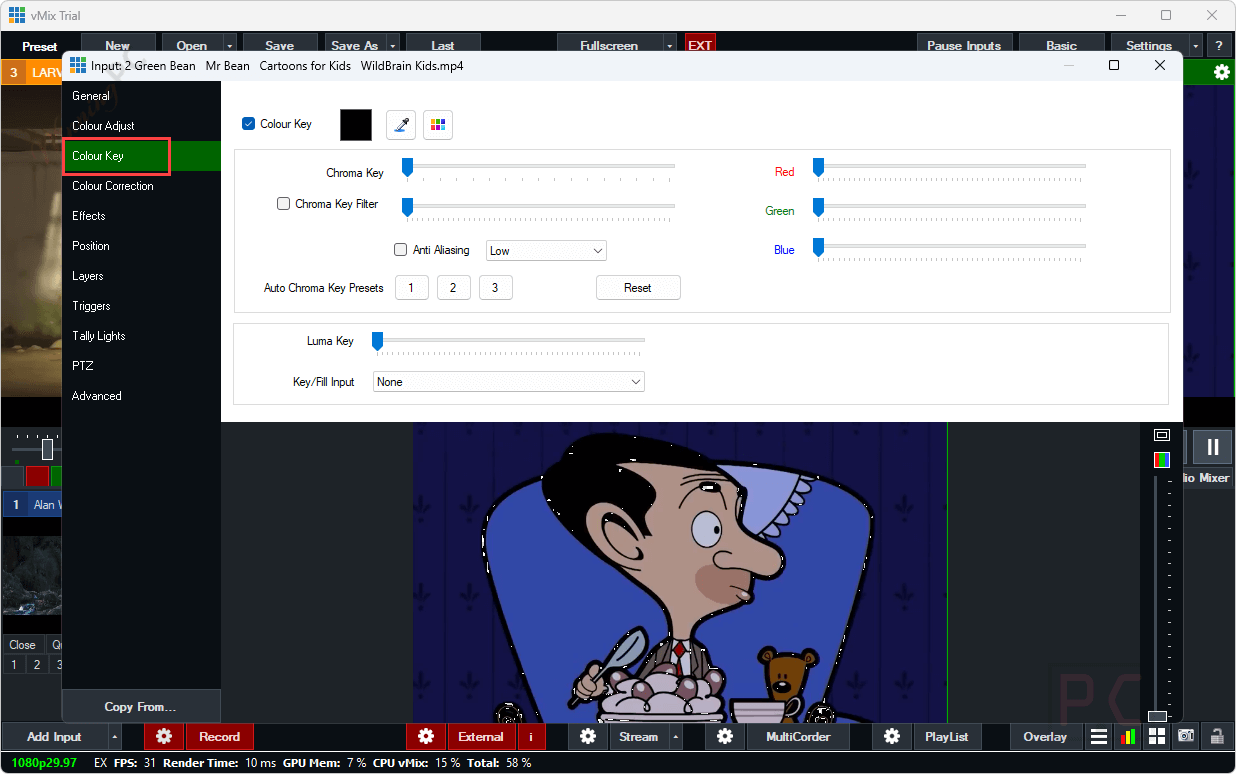Click the Add Input button
This screenshot has height=774, width=1236.
click(54, 737)
